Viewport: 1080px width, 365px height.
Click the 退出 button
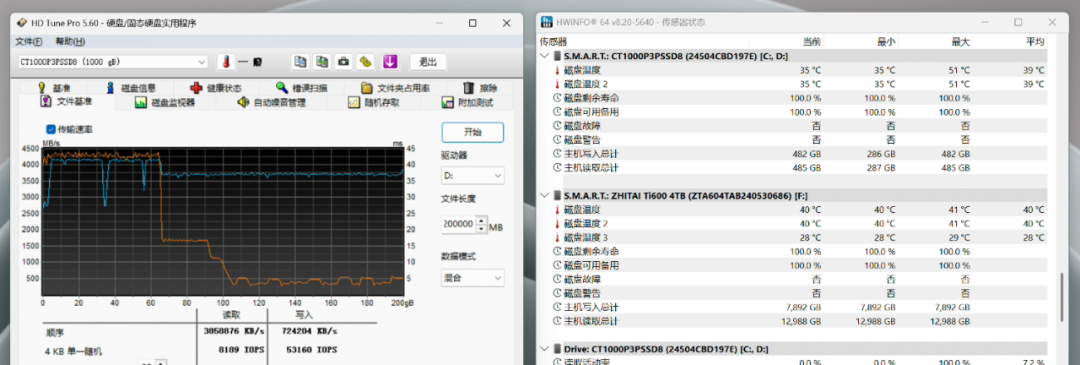428,62
